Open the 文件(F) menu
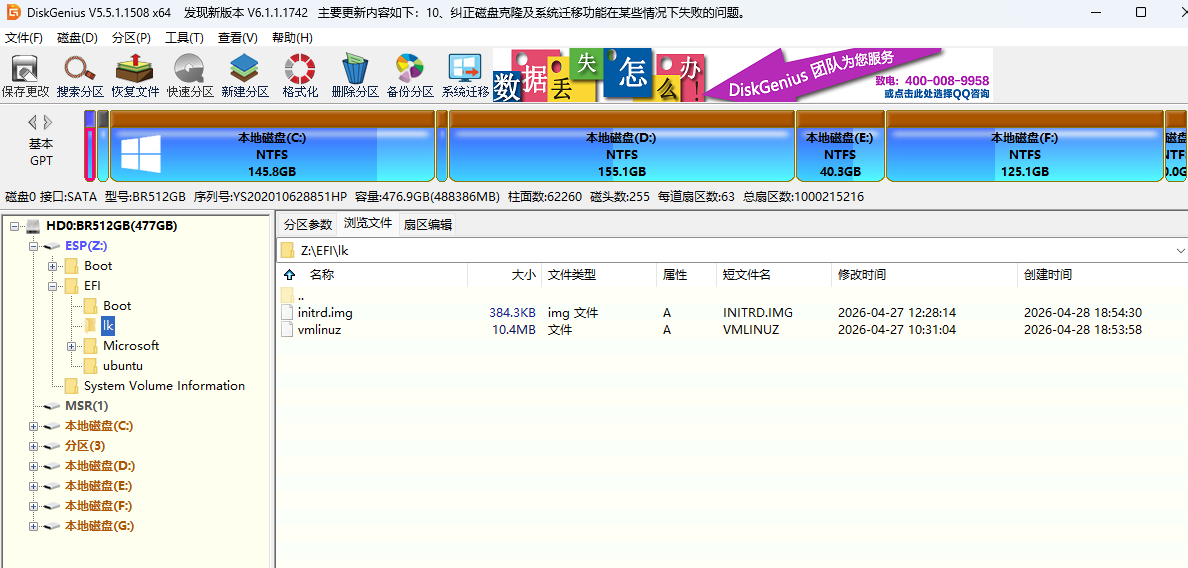 pos(23,37)
